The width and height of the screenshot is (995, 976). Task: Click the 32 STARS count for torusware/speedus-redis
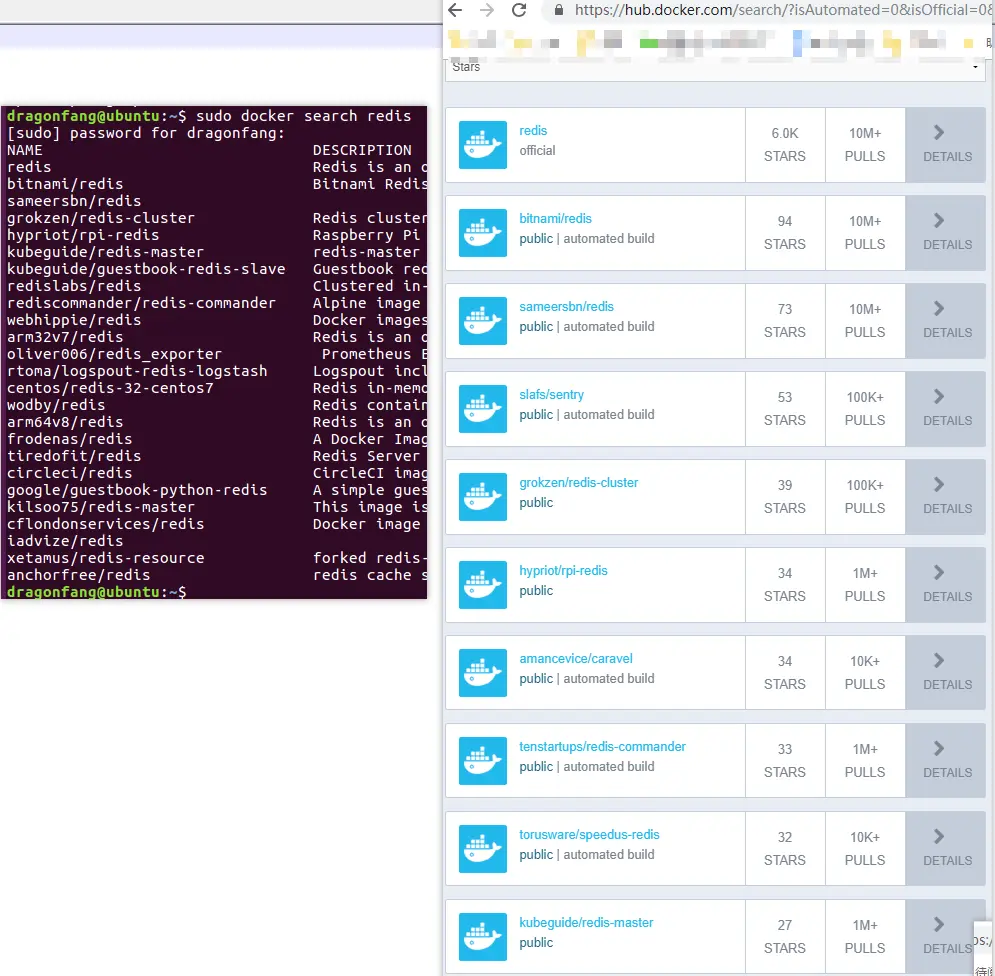click(x=785, y=849)
